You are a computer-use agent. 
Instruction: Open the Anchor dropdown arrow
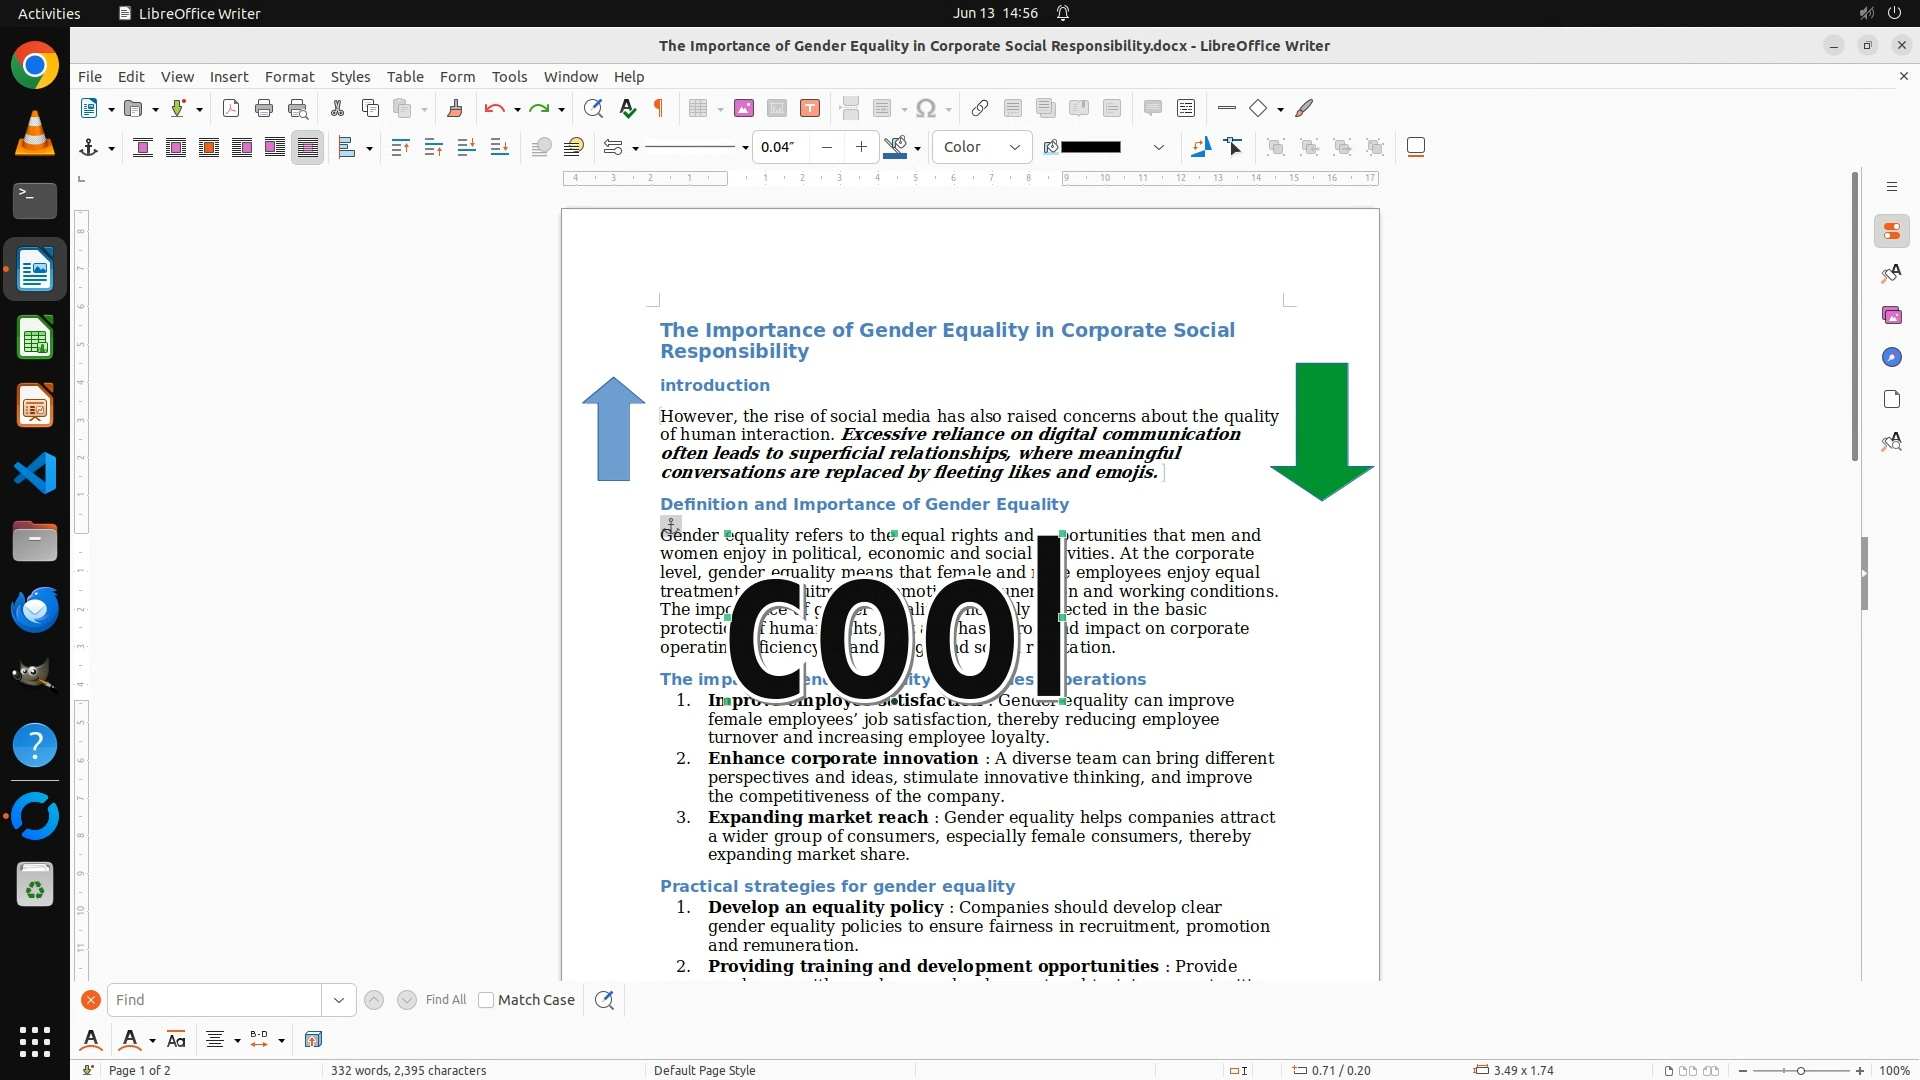(111, 148)
